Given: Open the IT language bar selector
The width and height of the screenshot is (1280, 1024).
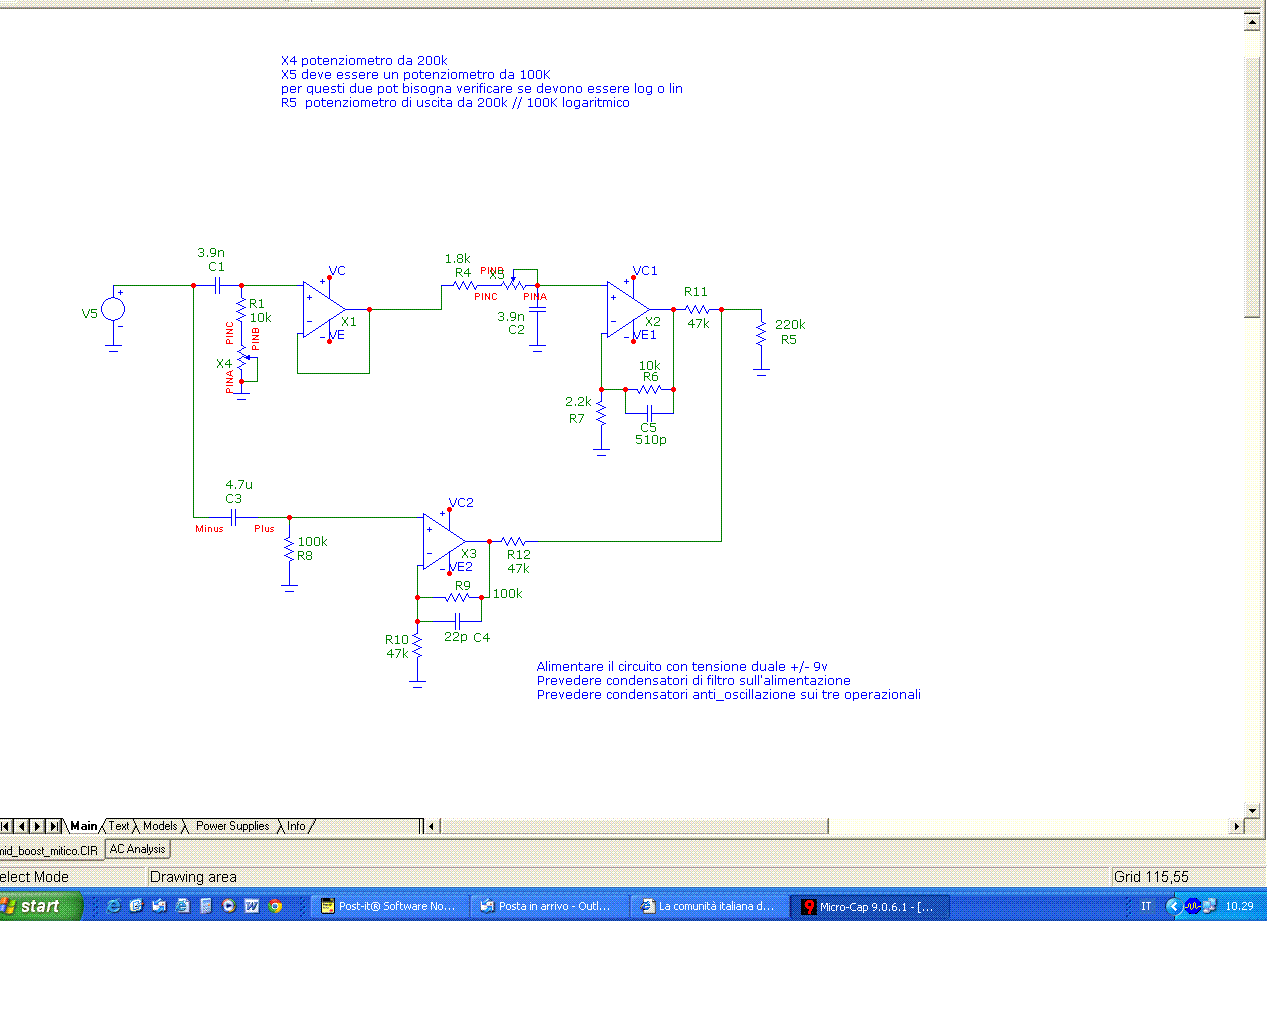Looking at the screenshot, I should click(x=1146, y=906).
